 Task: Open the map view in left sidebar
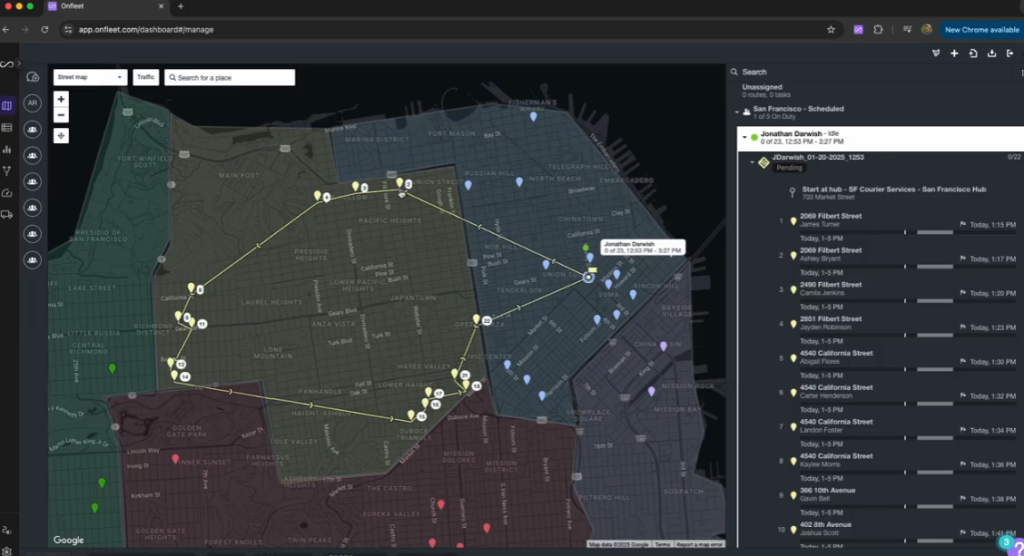pyautogui.click(x=7, y=106)
